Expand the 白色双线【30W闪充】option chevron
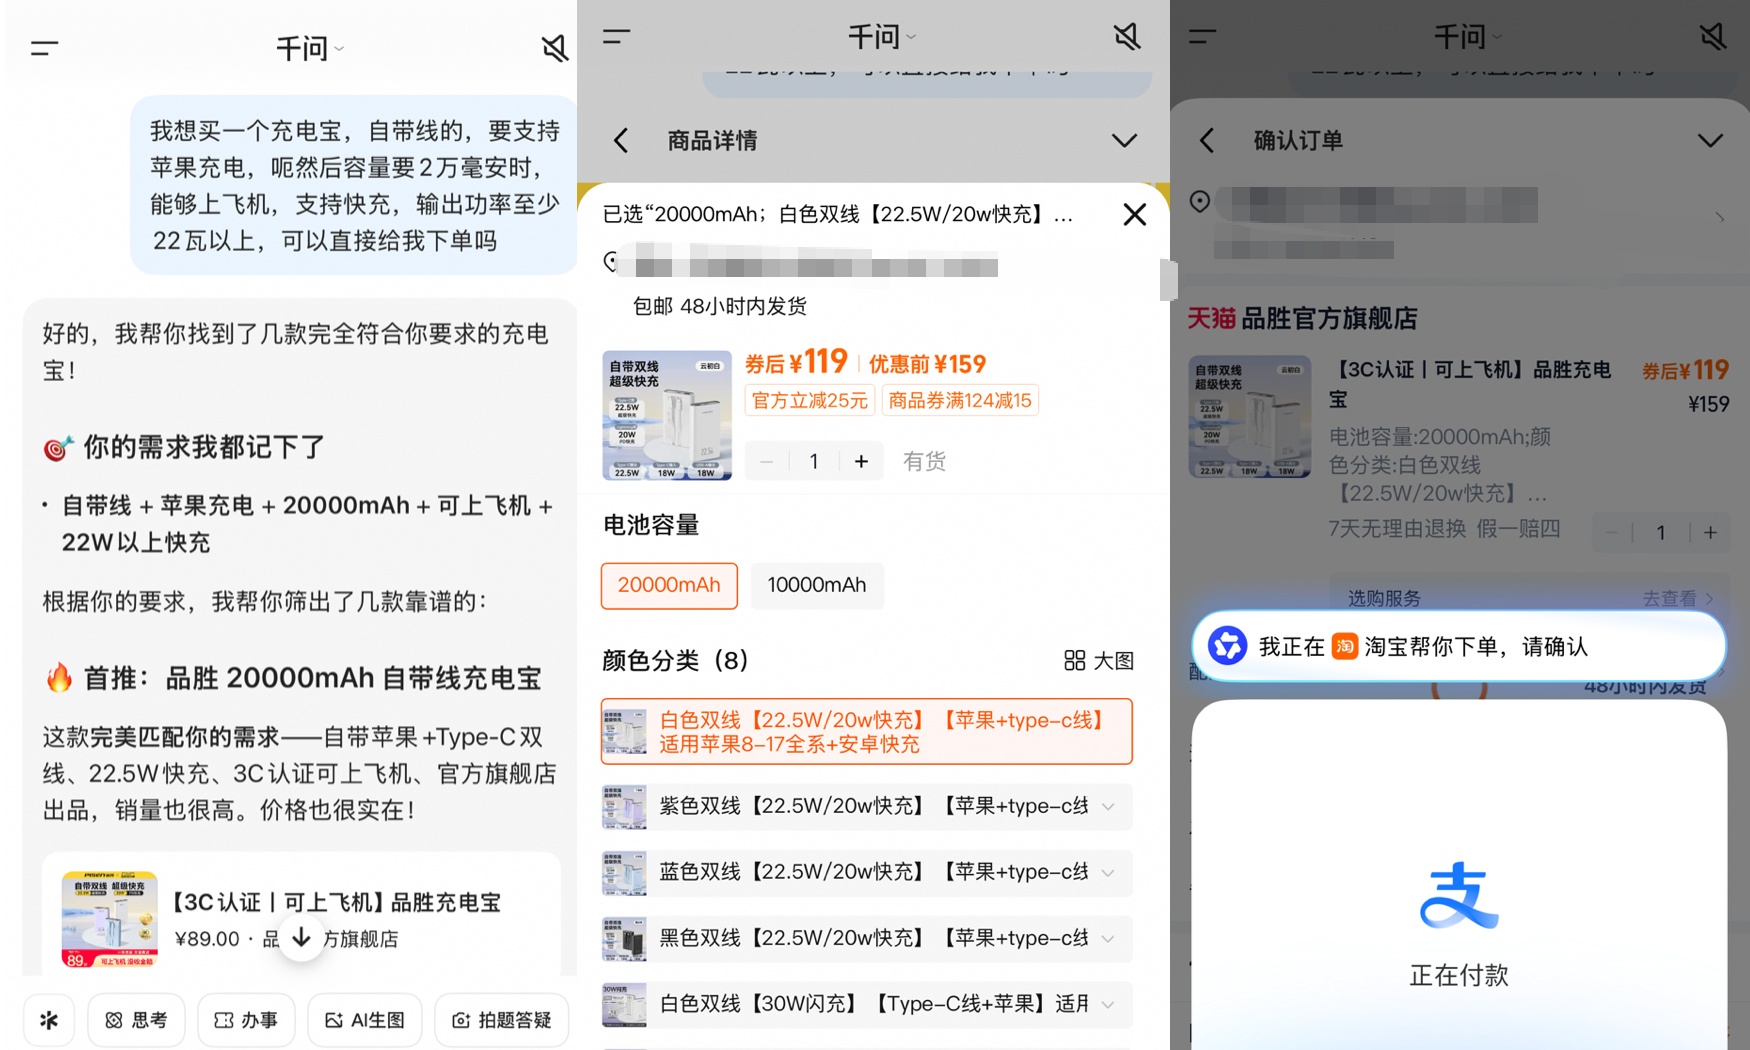Viewport: 1750px width, 1050px height. coord(1109,1004)
